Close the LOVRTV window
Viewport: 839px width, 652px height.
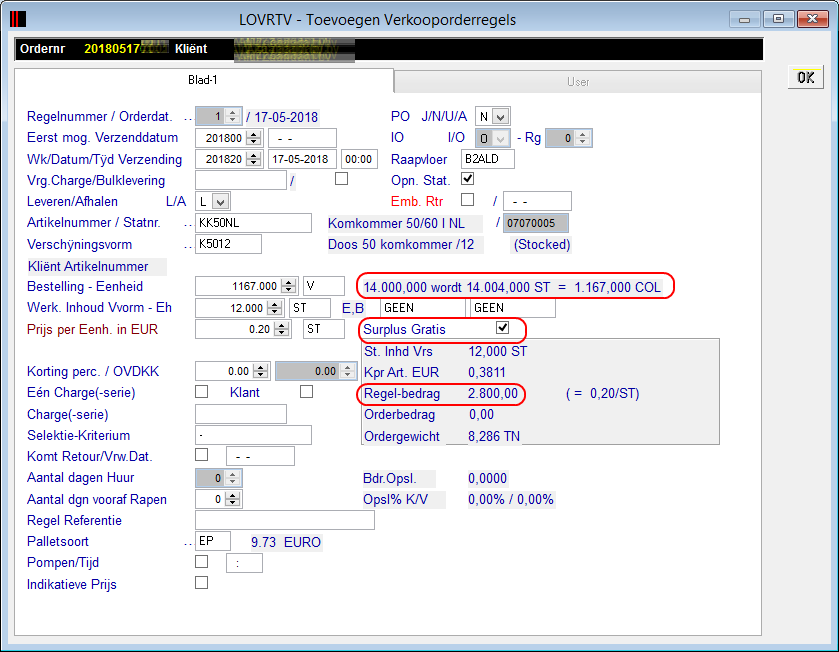tap(812, 19)
